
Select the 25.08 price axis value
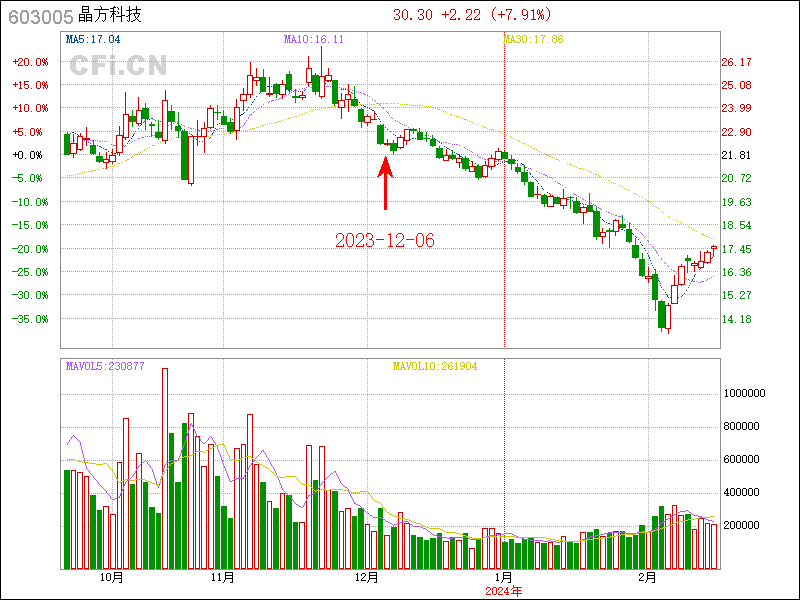(736, 85)
